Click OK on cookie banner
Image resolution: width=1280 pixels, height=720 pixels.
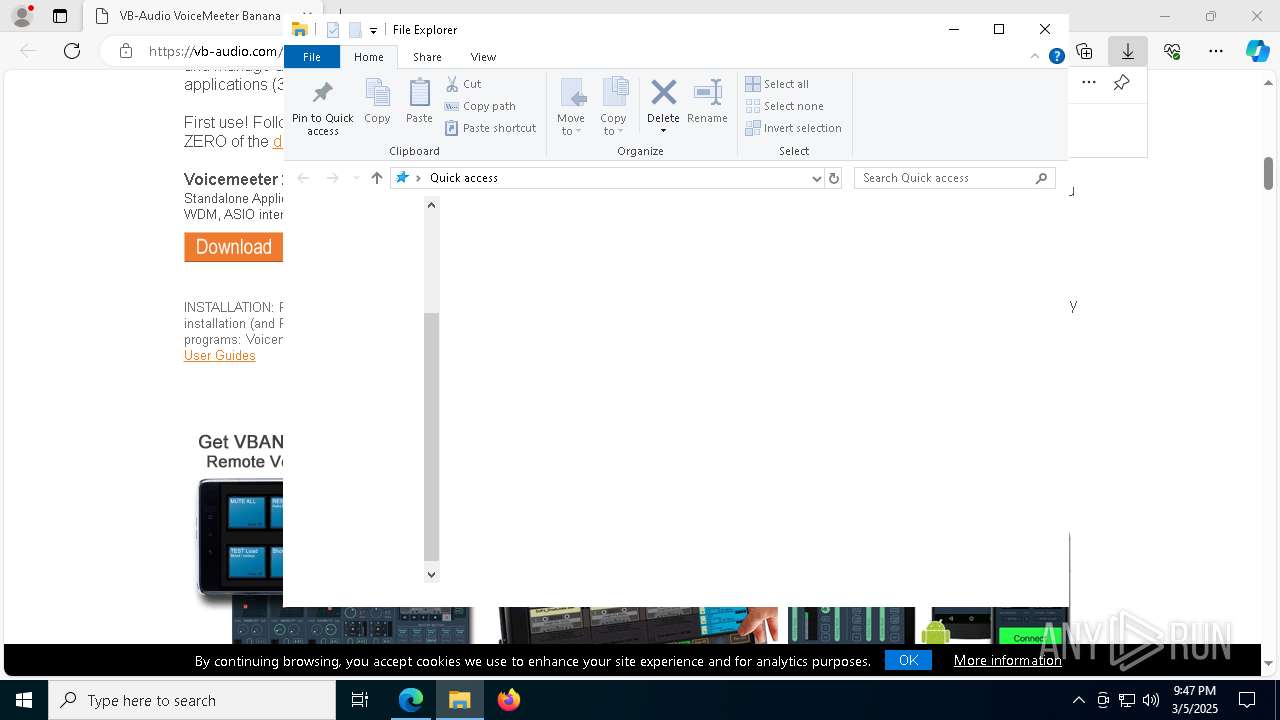[908, 660]
